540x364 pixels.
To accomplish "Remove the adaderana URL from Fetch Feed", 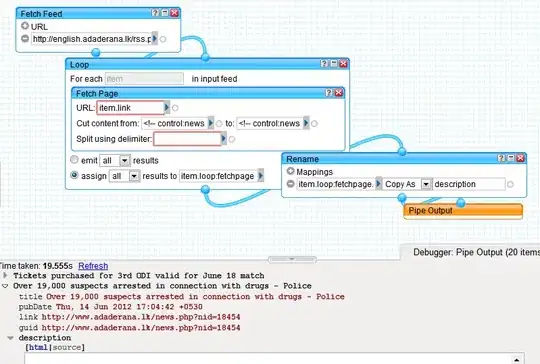I will 25,38.
